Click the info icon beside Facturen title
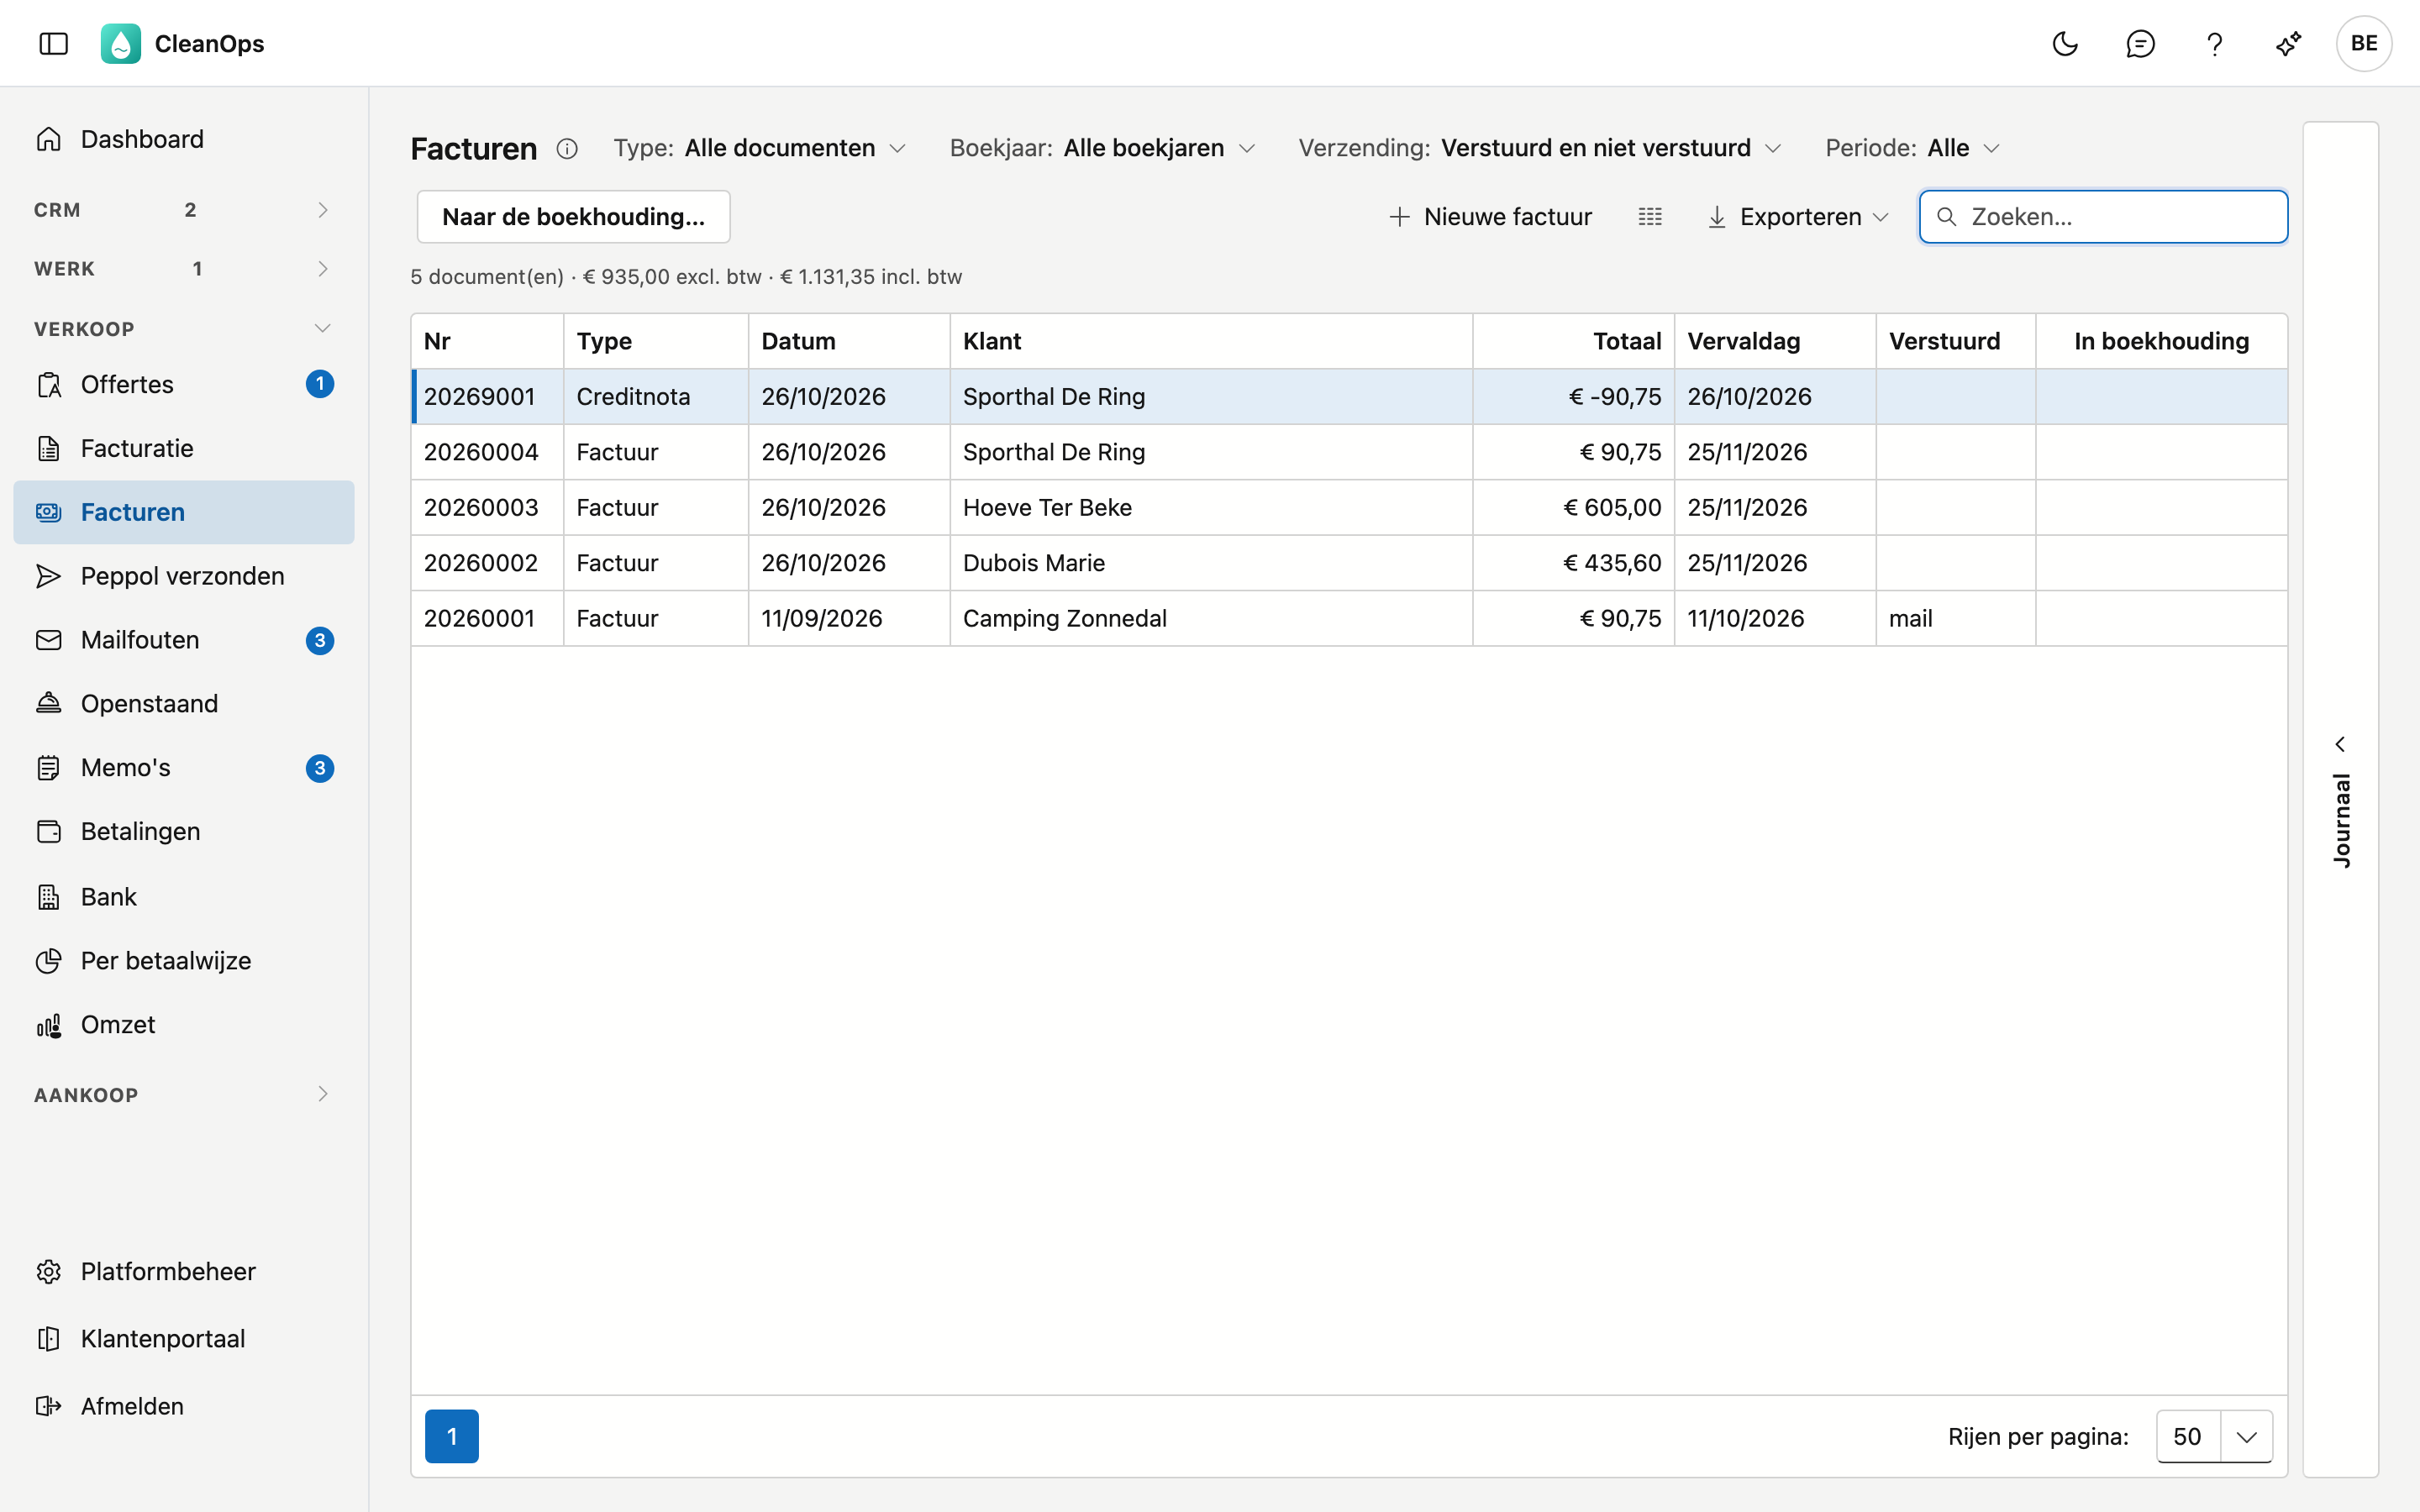Screen dimensions: 2420x1512 pos(567,149)
